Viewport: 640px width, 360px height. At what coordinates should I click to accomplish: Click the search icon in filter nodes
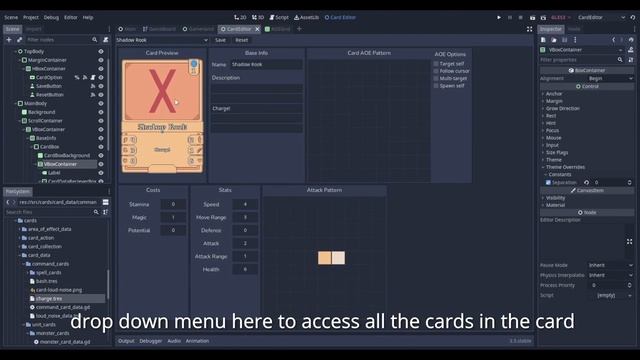pos(95,40)
